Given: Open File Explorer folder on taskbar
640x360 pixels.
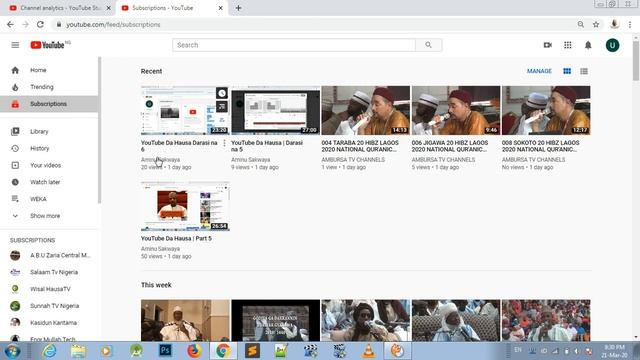Looking at the screenshot, I should pos(78,351).
